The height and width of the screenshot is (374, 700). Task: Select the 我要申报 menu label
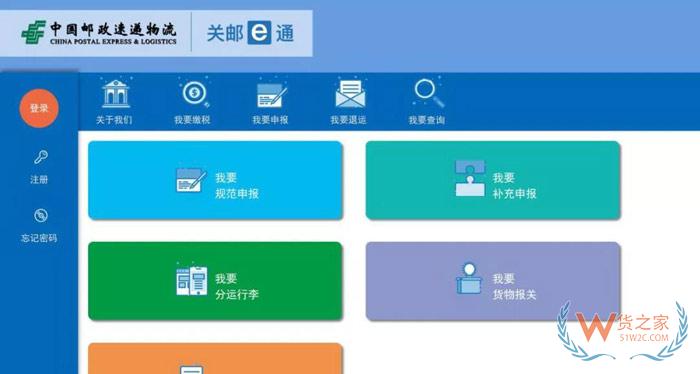(271, 120)
